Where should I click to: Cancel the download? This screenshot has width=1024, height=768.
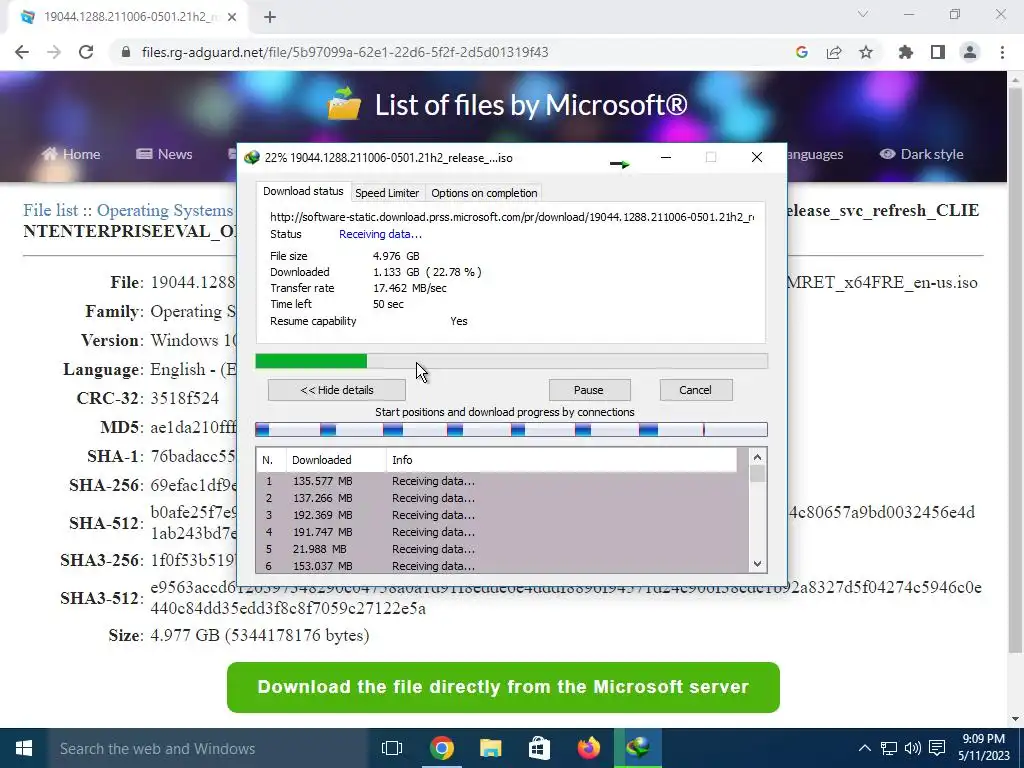pos(696,390)
